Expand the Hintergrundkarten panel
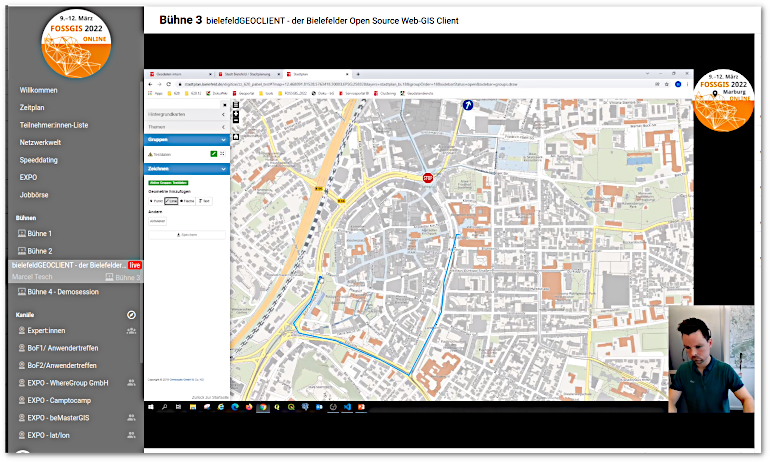The width and height of the screenshot is (770, 462). [187, 114]
